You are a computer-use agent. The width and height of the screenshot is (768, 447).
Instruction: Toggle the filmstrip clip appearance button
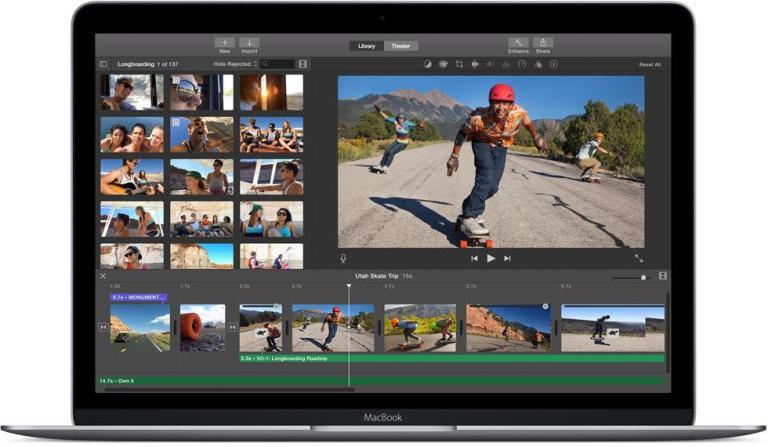303,64
